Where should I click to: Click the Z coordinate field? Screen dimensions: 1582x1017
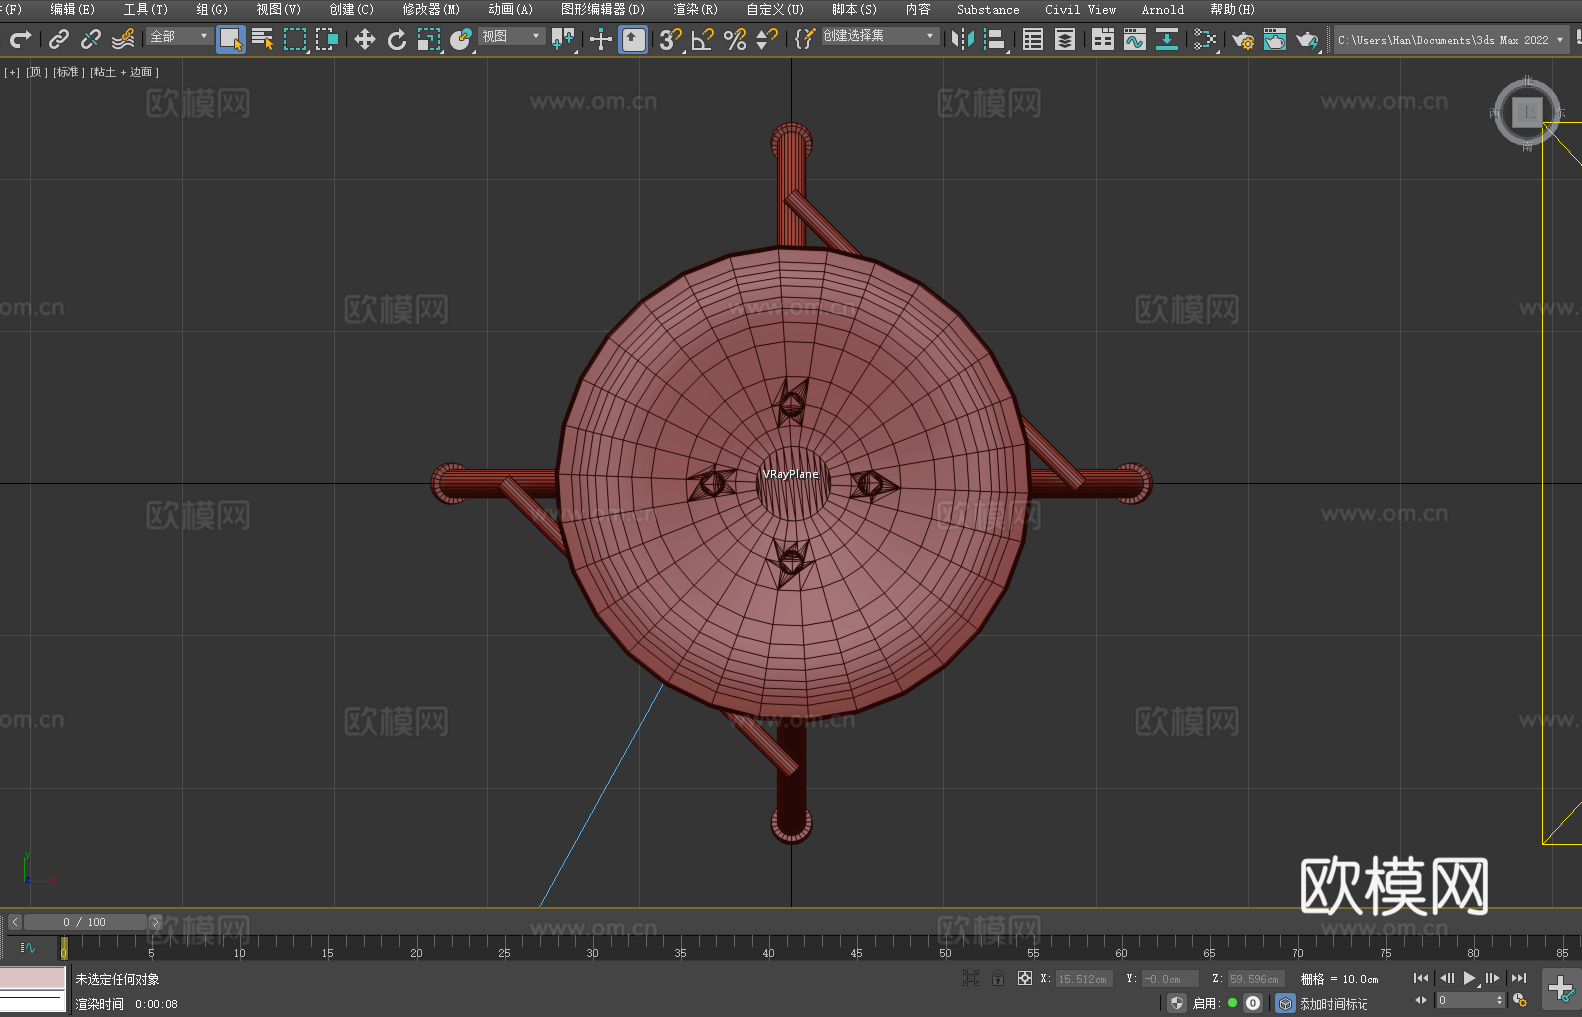click(1256, 979)
